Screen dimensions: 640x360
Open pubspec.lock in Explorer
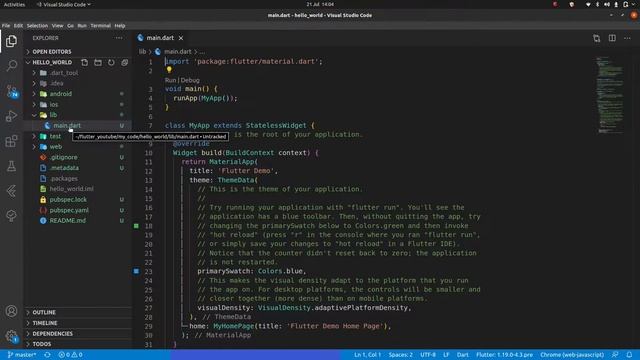[68, 200]
